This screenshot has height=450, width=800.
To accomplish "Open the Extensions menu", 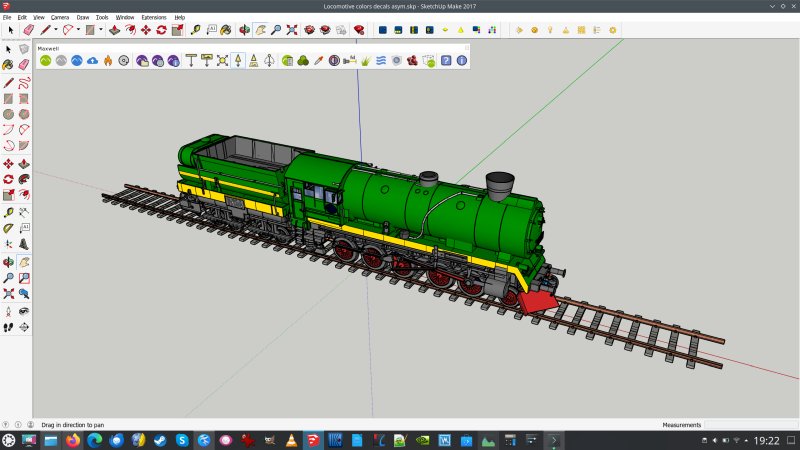I will (154, 17).
